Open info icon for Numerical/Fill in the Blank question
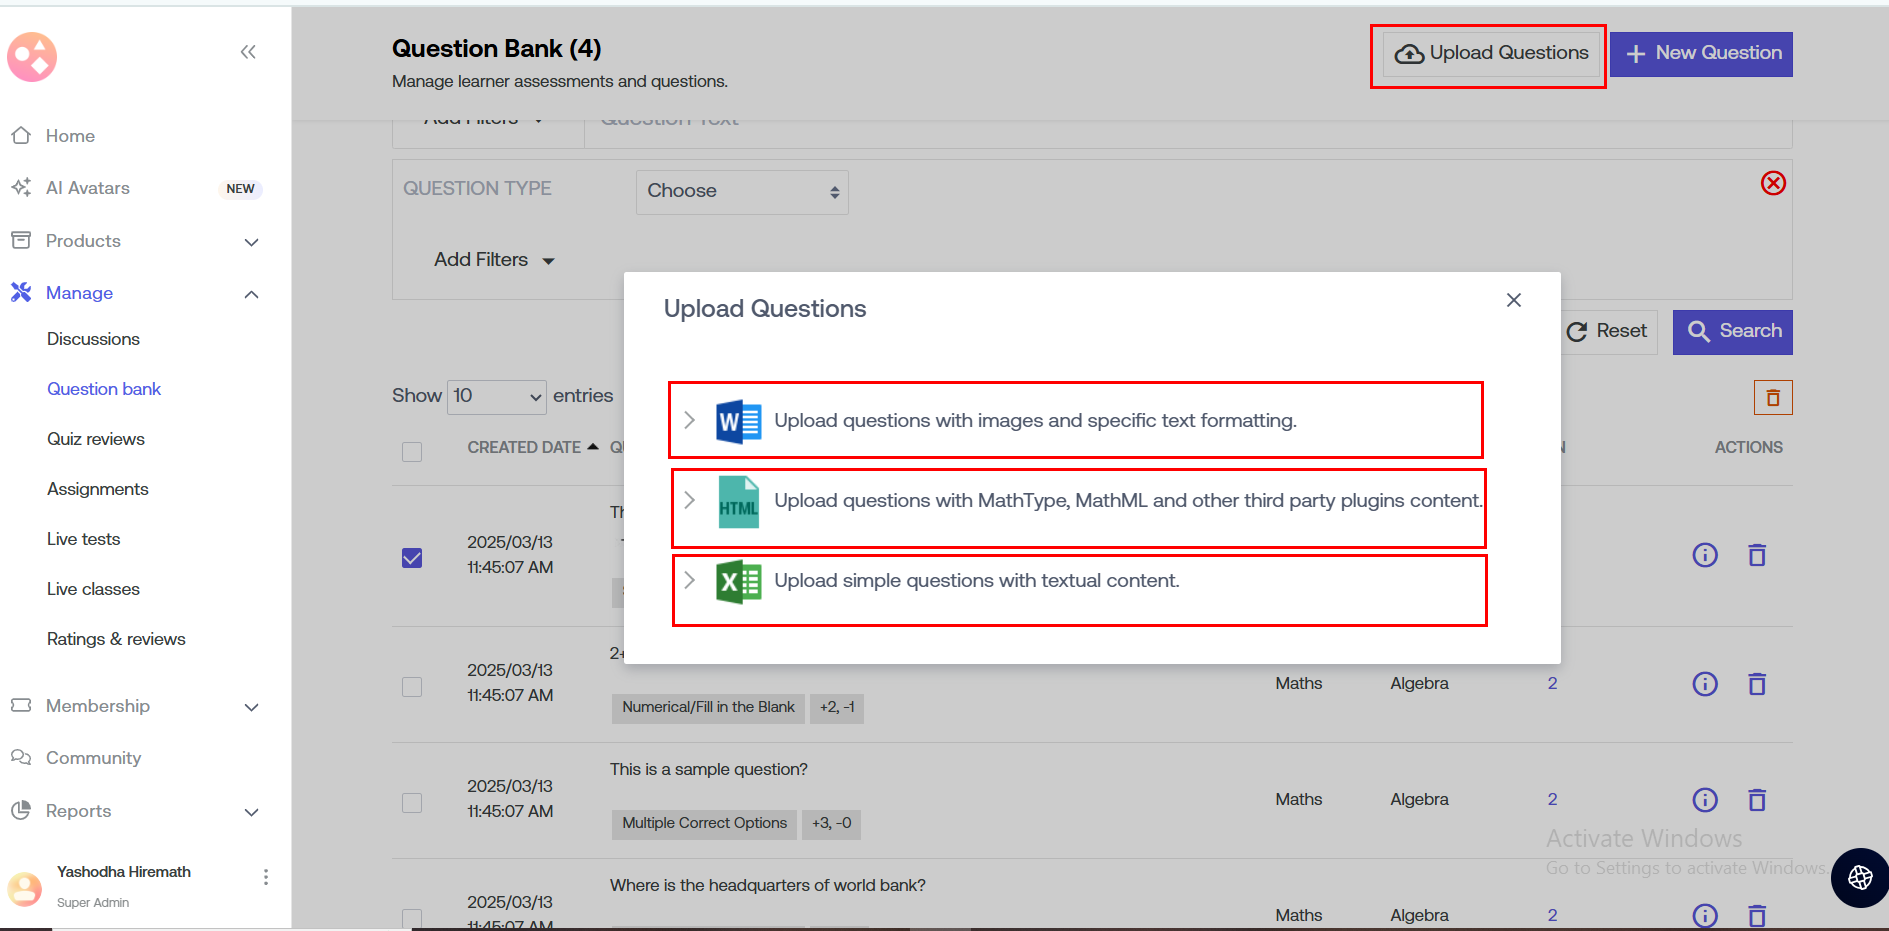The image size is (1889, 931). (1704, 684)
